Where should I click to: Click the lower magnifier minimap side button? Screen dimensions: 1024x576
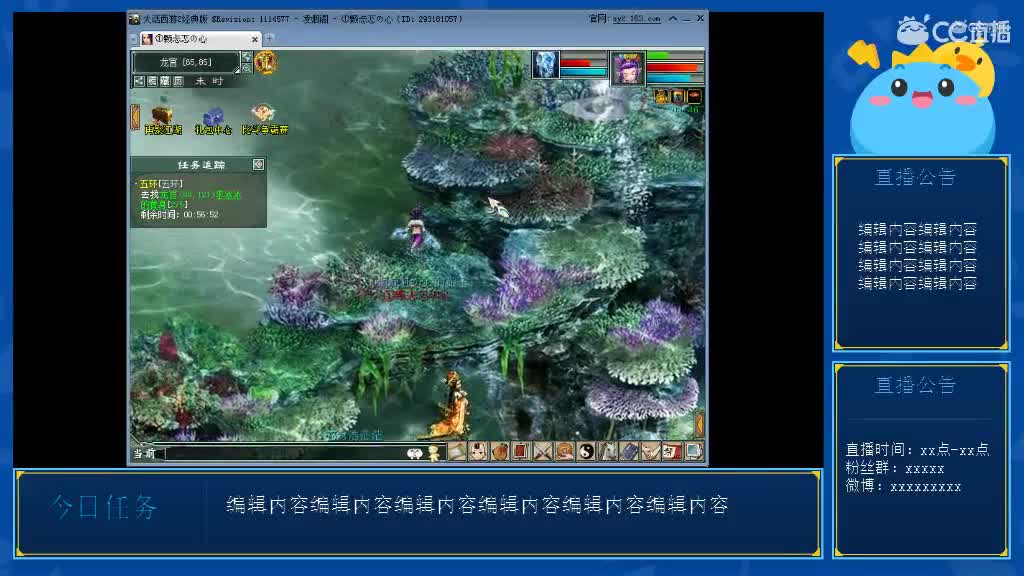pos(247,68)
